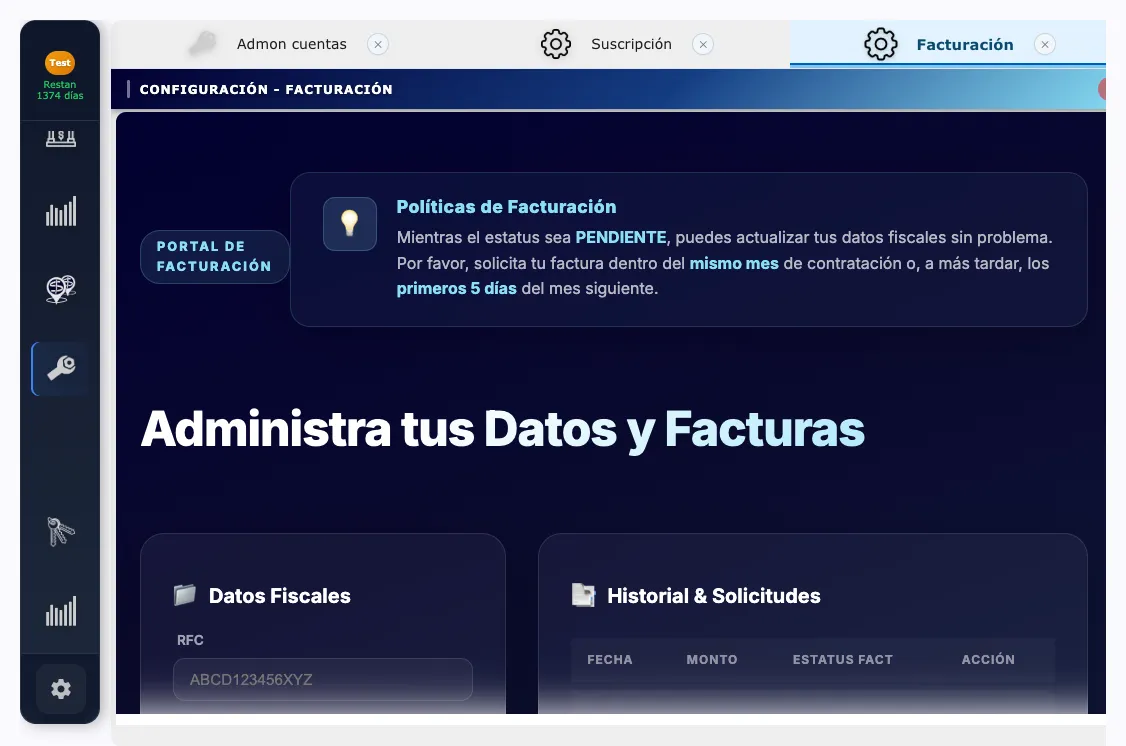Select the wrench configuration sidebar icon
Image resolution: width=1126 pixels, height=746 pixels.
tap(60, 368)
